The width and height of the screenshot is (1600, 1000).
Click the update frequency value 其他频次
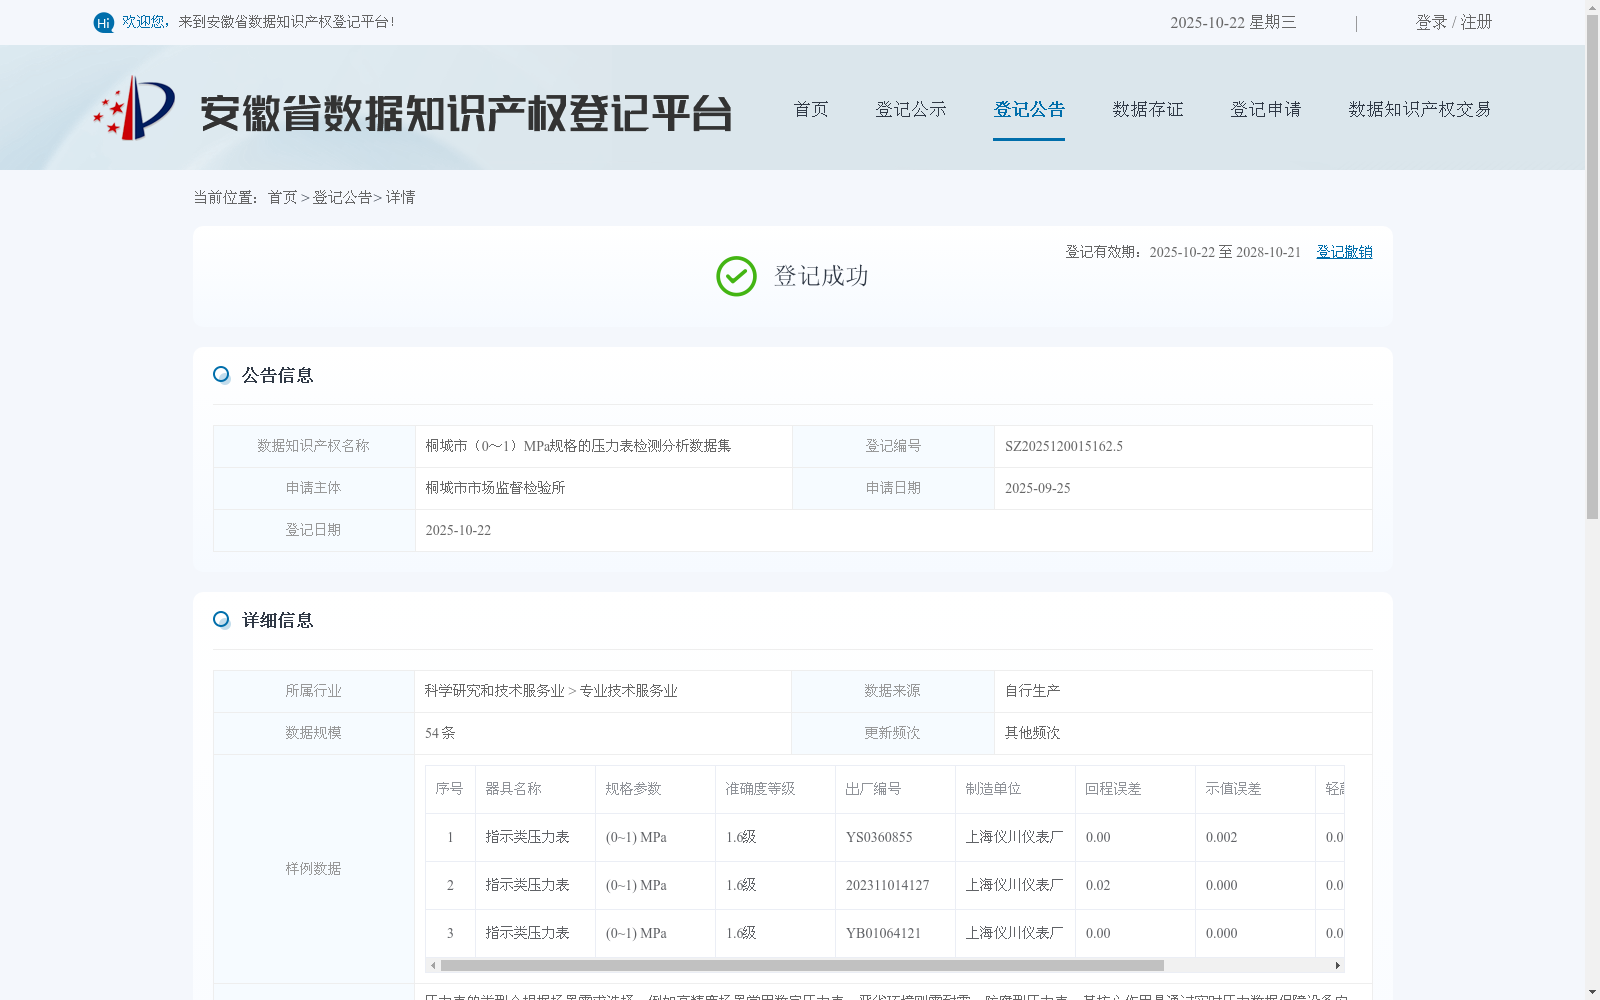1033,733
